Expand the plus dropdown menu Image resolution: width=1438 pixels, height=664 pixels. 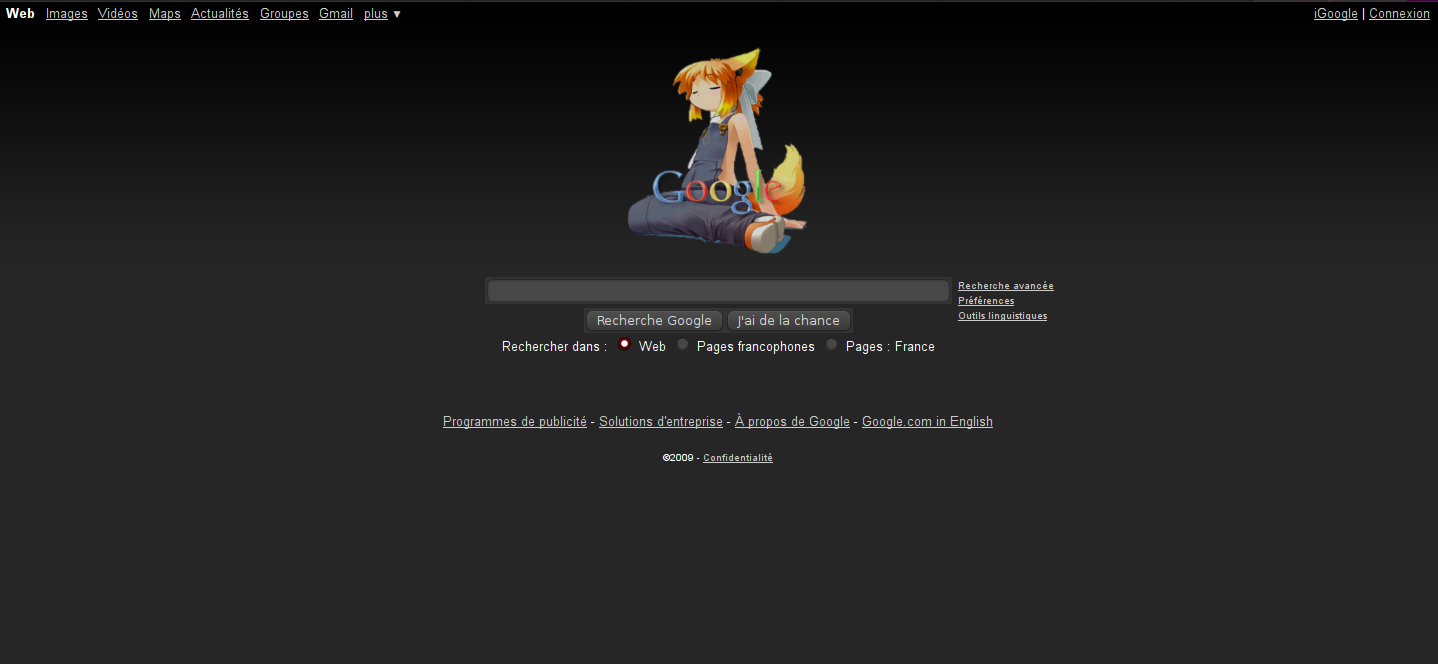click(x=382, y=14)
